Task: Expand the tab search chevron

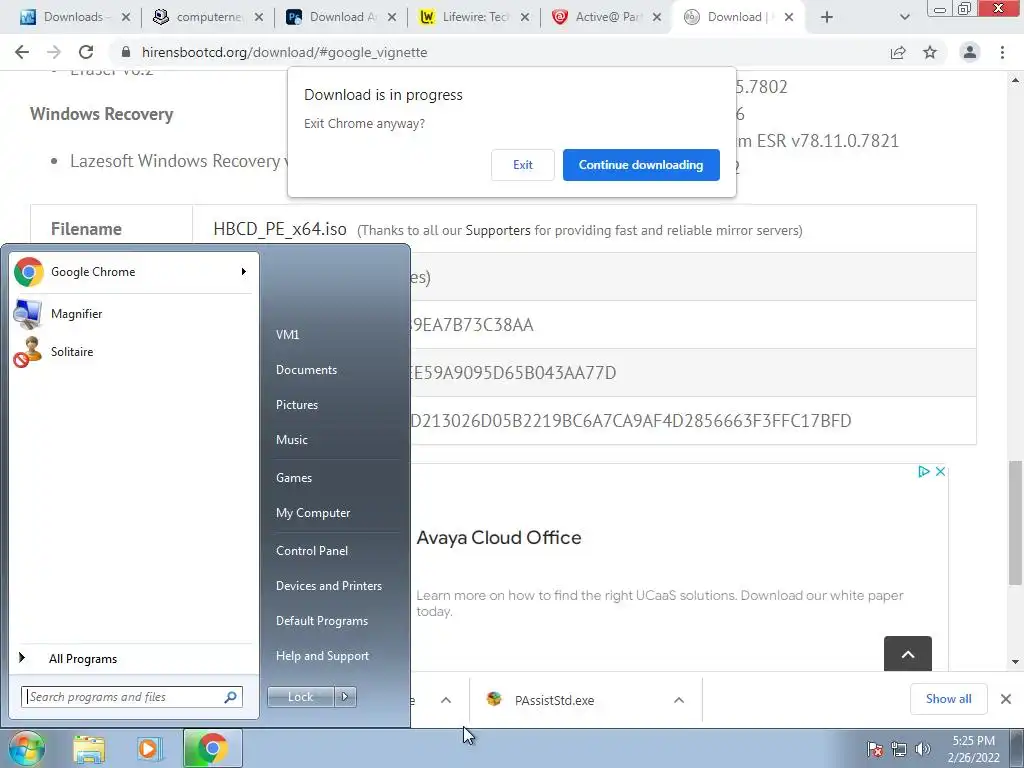Action: coord(904,17)
